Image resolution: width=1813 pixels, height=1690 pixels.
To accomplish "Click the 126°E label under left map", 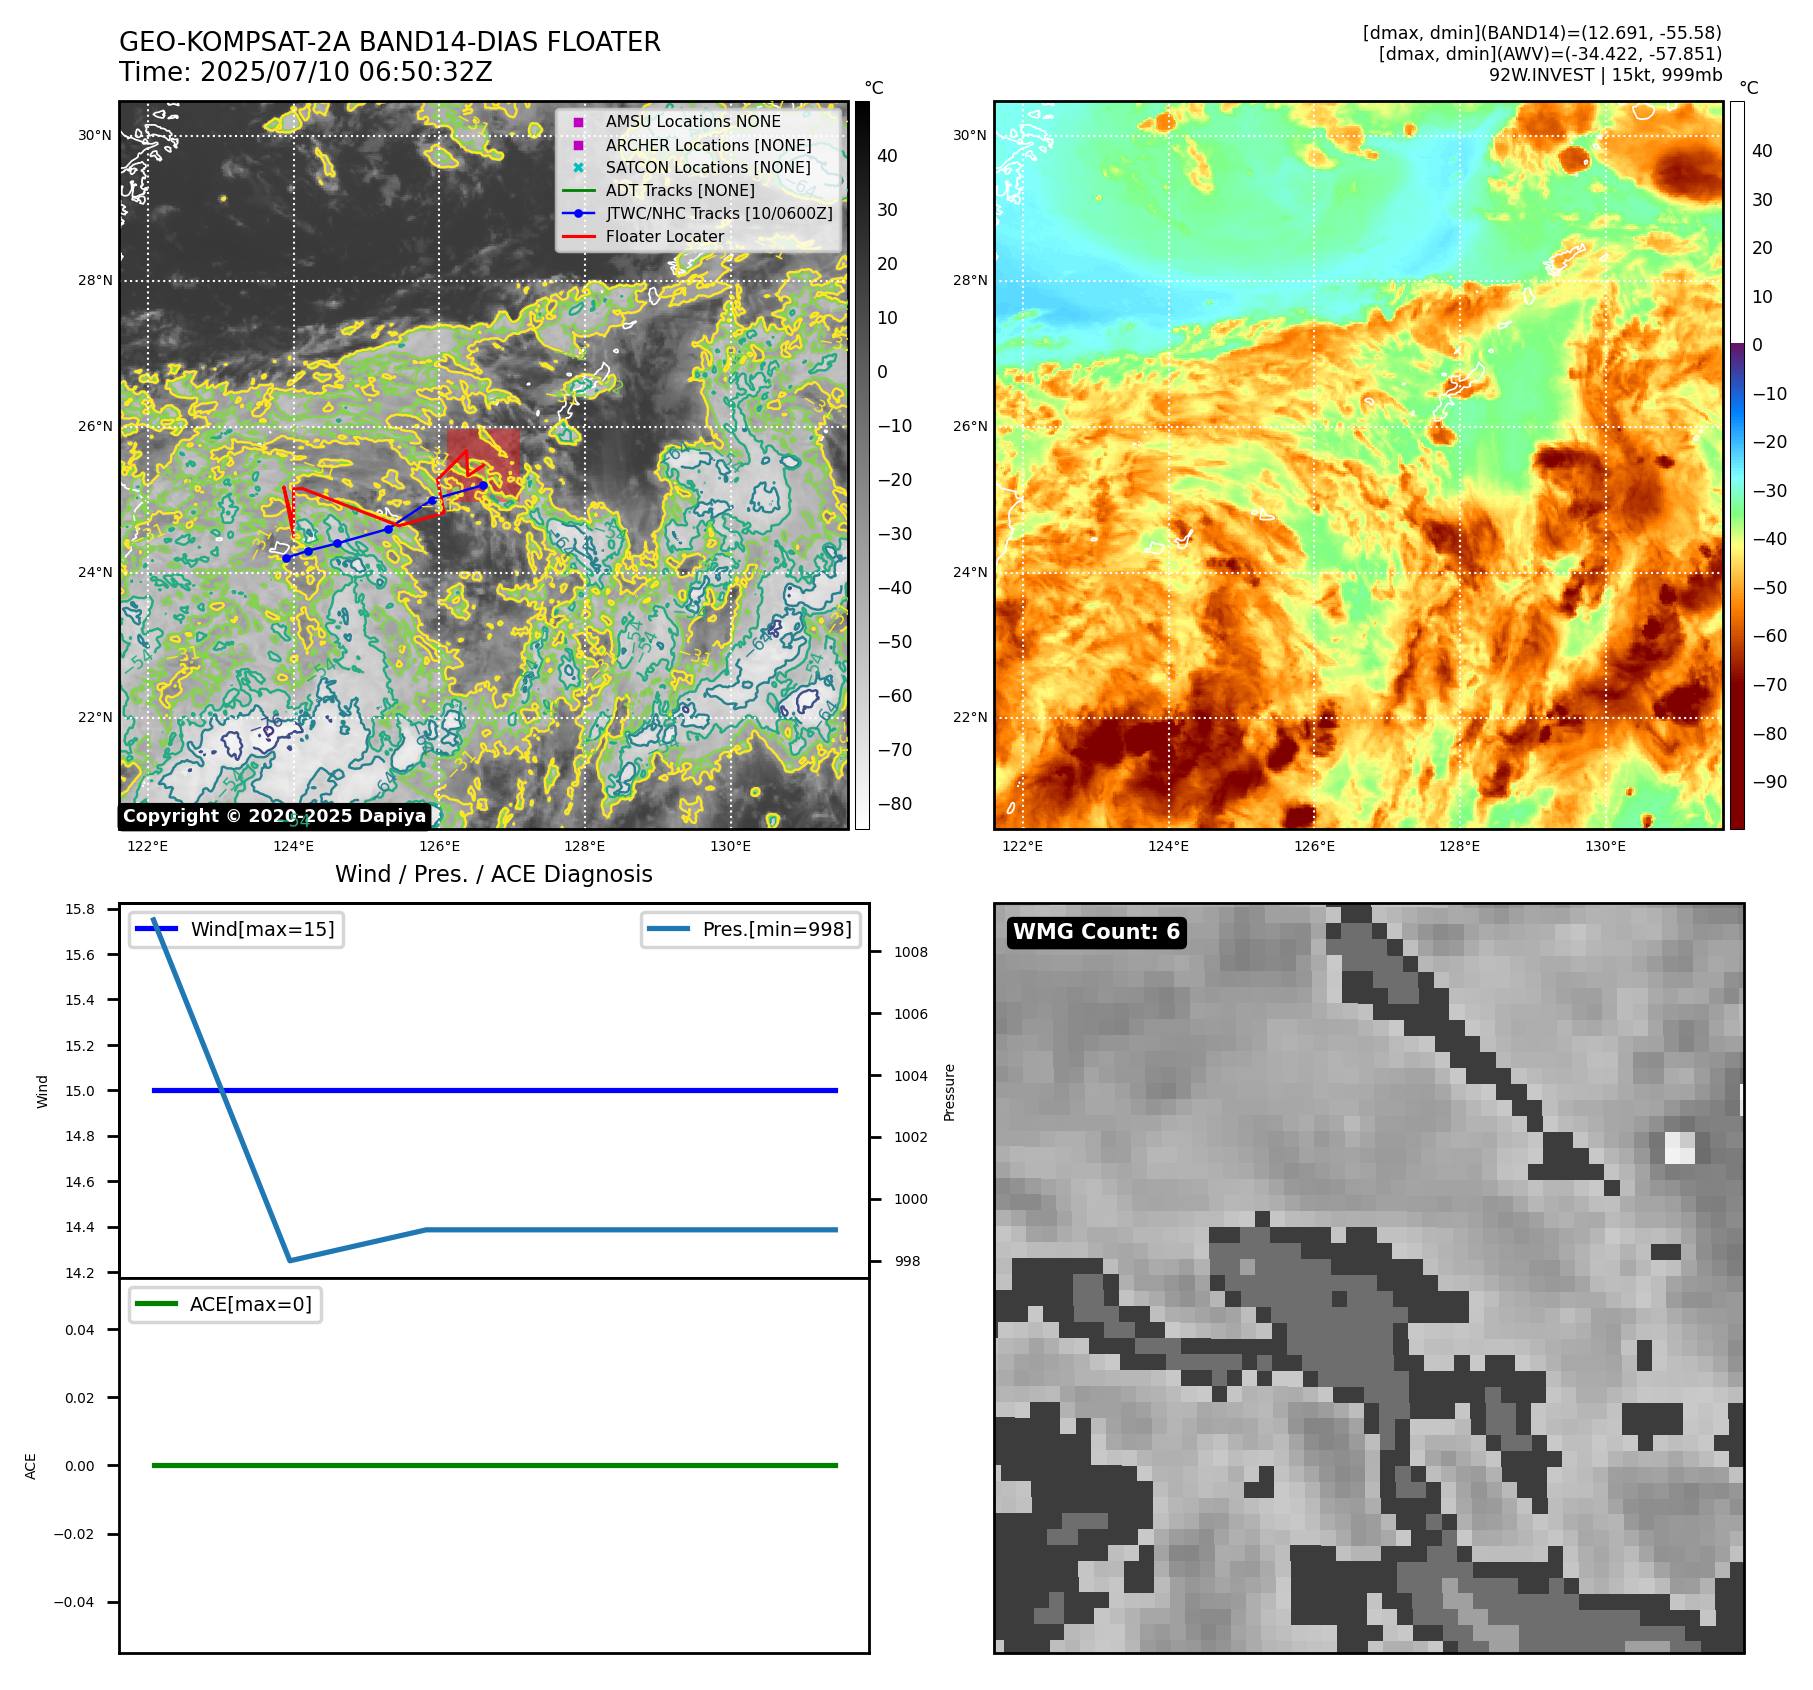I will 439,846.
